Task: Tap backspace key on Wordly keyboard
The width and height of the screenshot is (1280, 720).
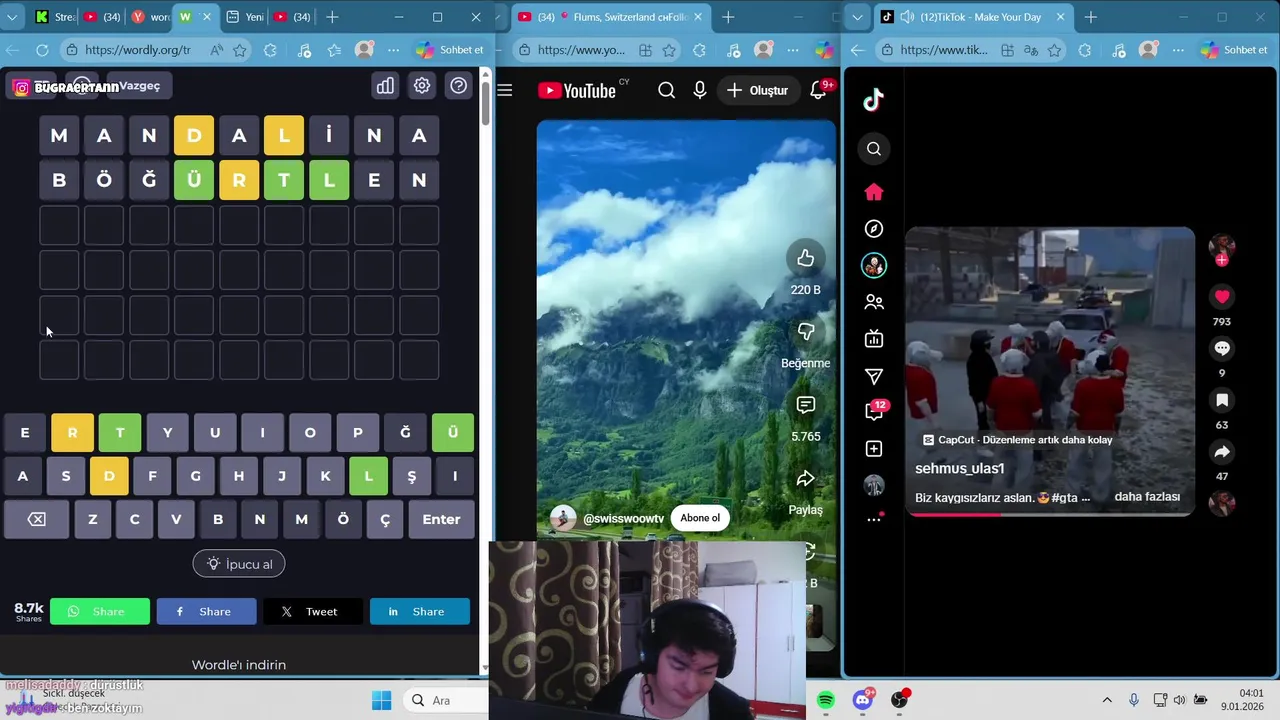Action: (x=37, y=519)
